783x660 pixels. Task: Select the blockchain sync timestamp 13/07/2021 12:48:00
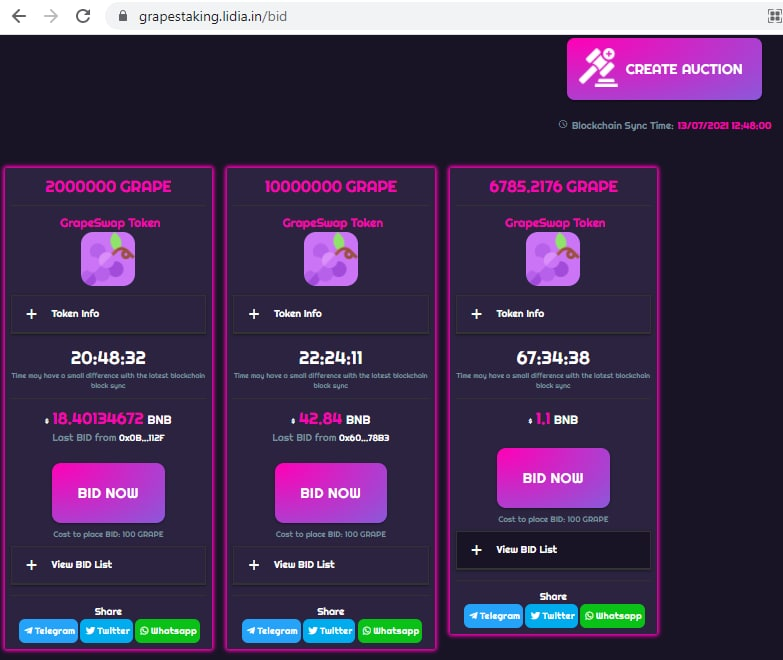pos(724,125)
